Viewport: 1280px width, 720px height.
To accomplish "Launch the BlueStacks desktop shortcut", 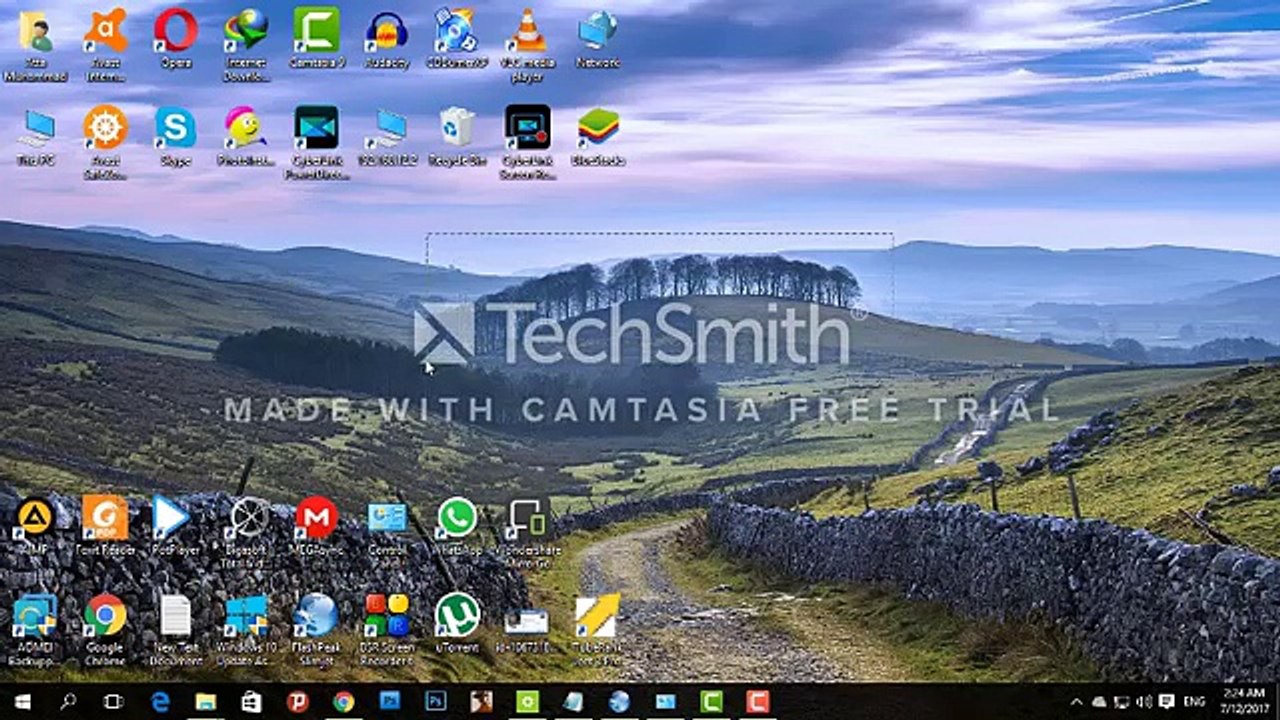I will click(x=598, y=136).
